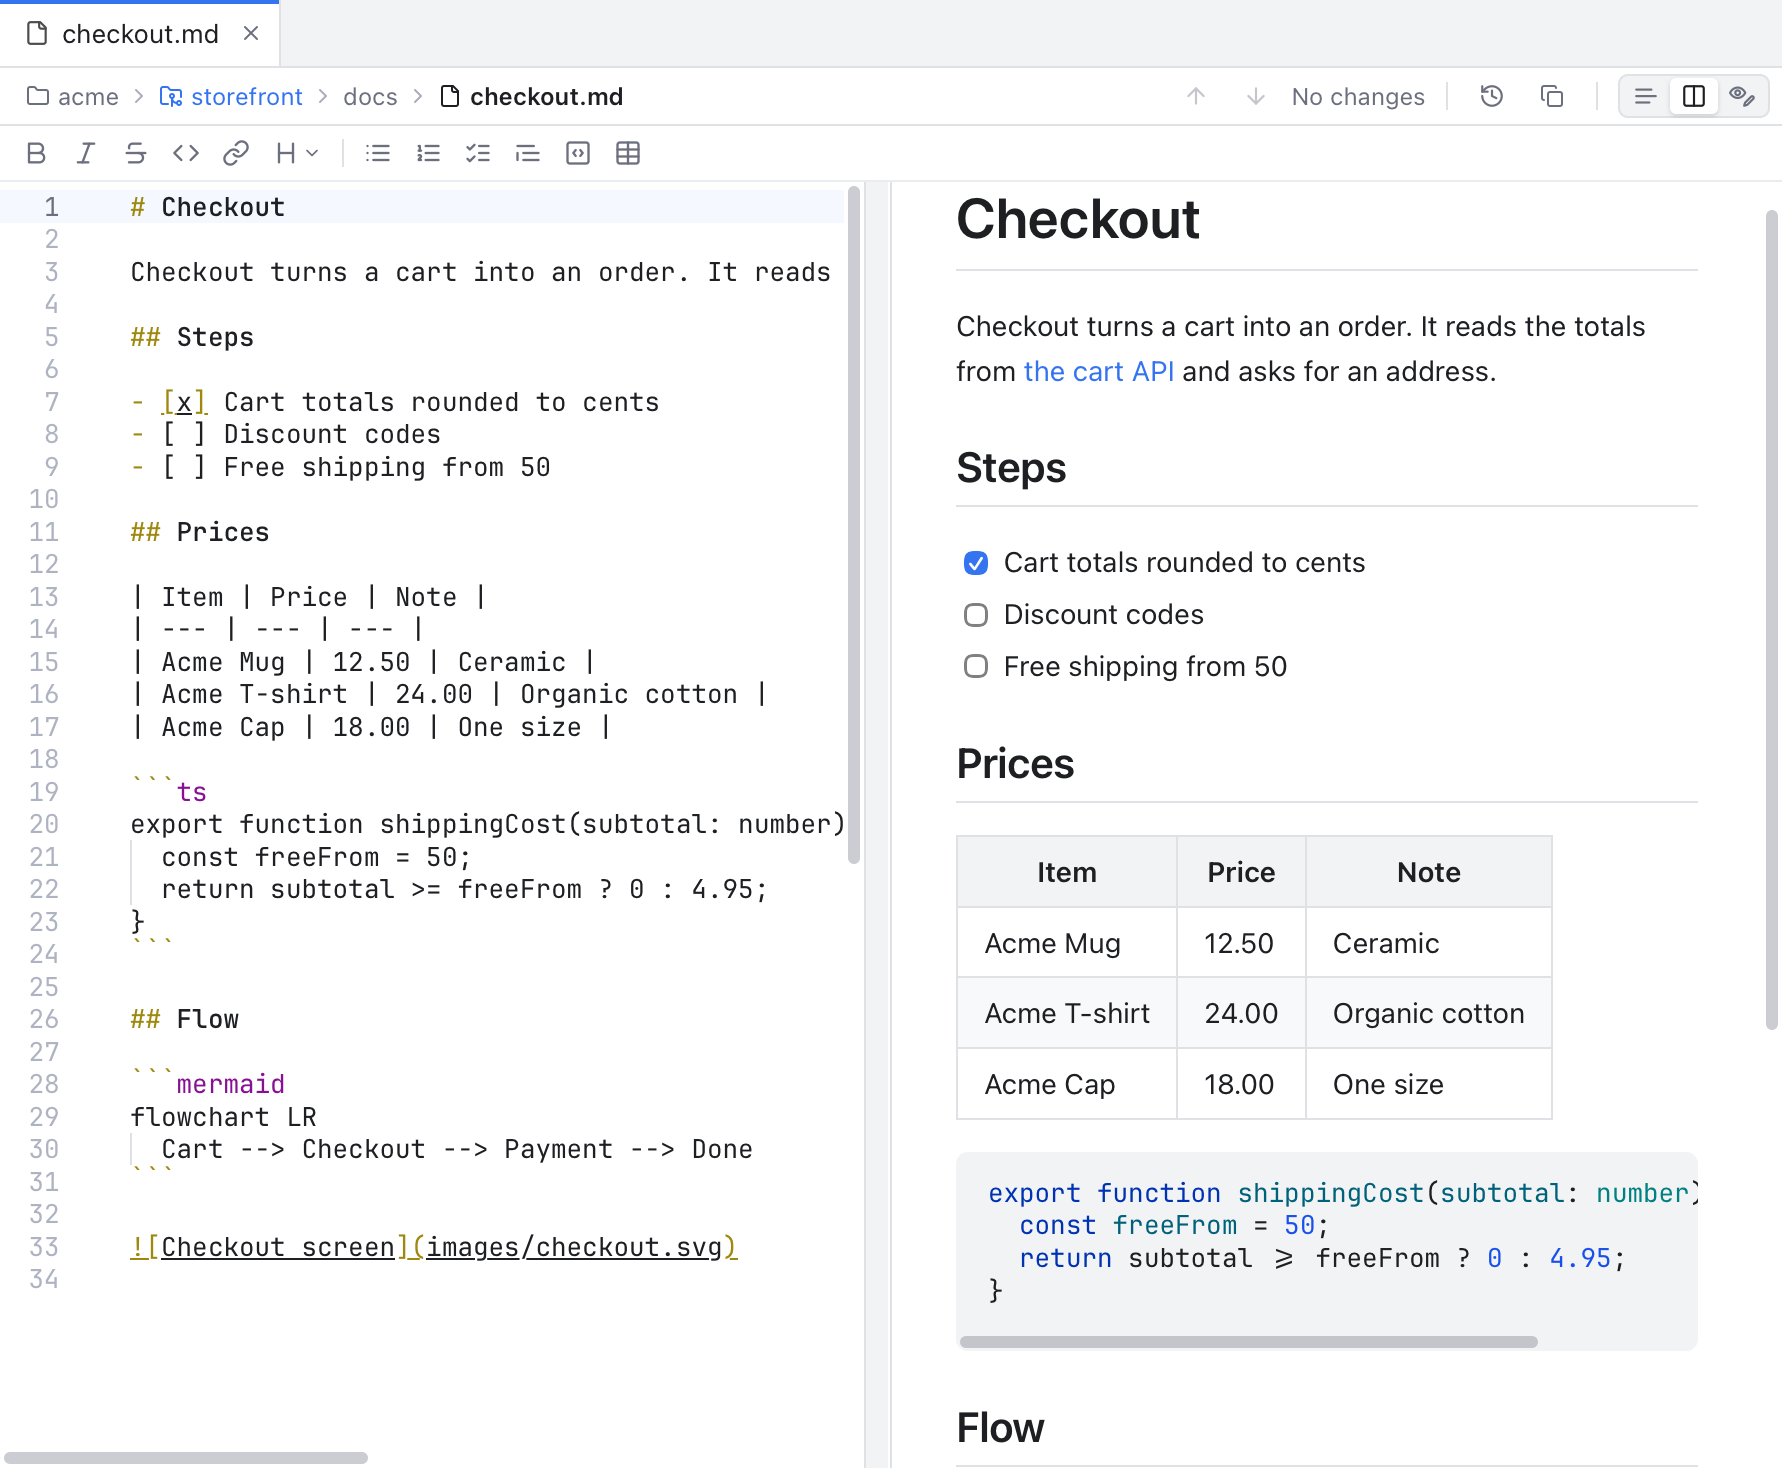The width and height of the screenshot is (1782, 1468).
Task: Click the Steps heading in preview
Action: [1011, 468]
